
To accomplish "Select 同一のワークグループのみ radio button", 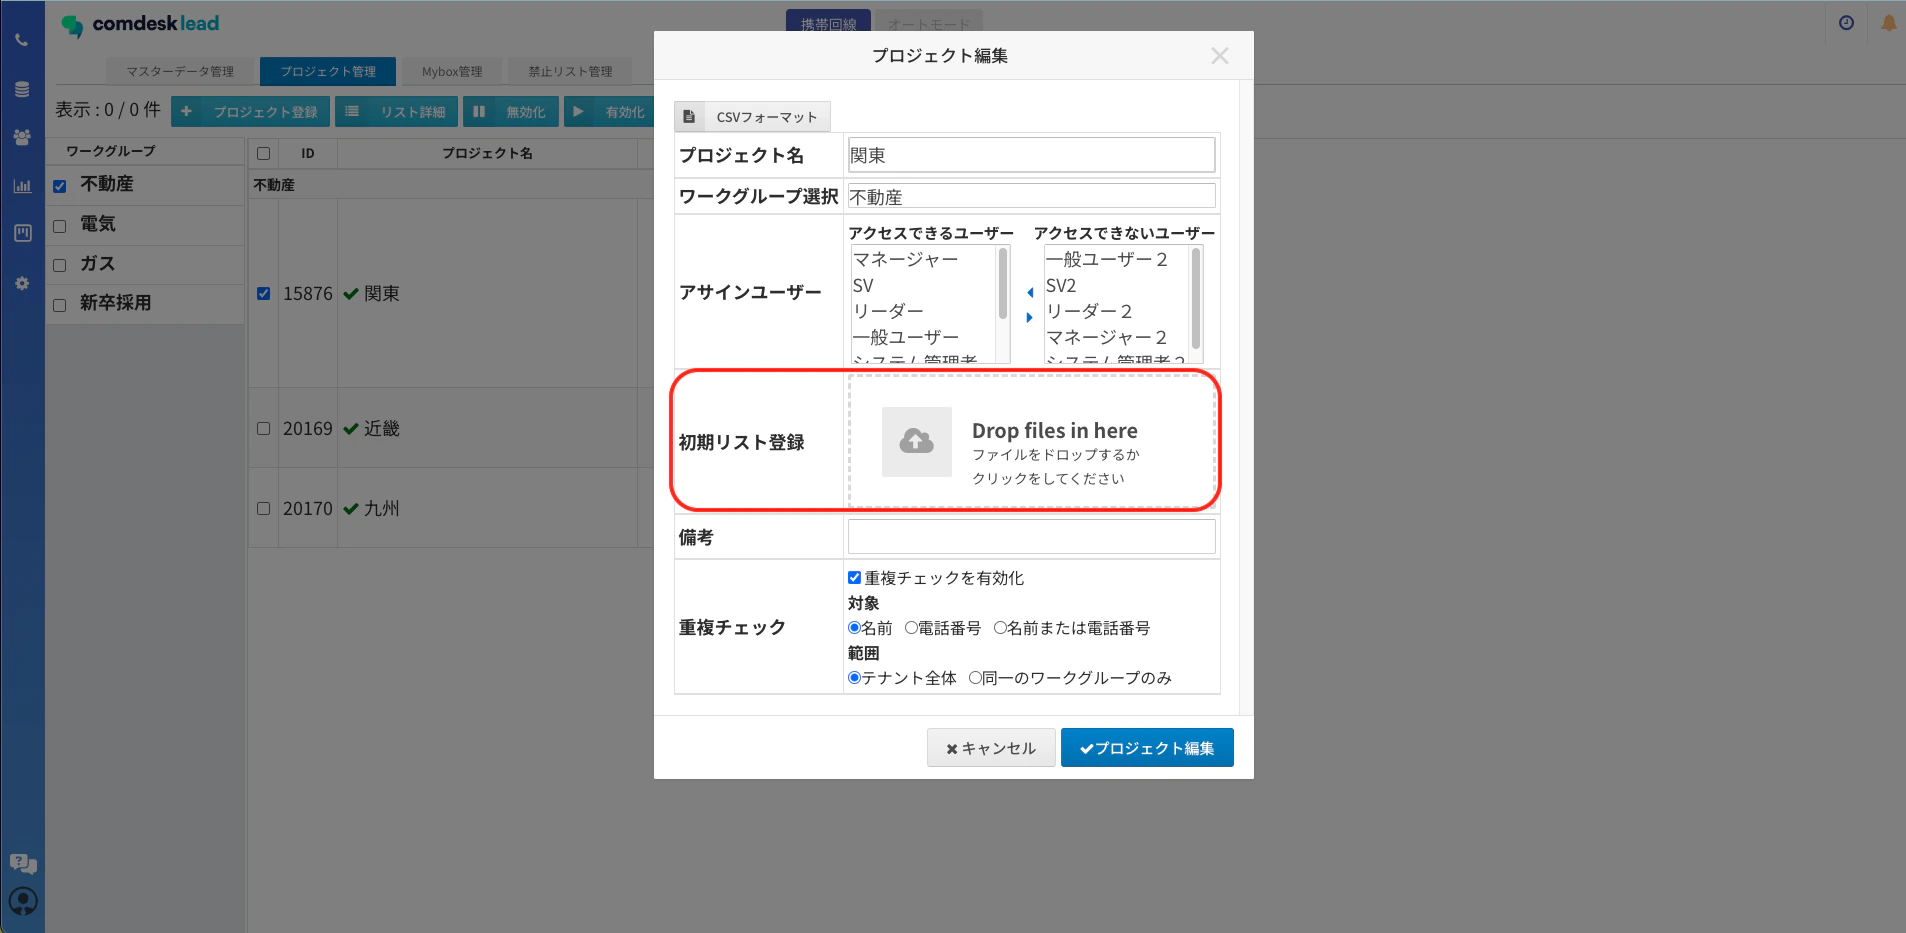I will tap(975, 678).
